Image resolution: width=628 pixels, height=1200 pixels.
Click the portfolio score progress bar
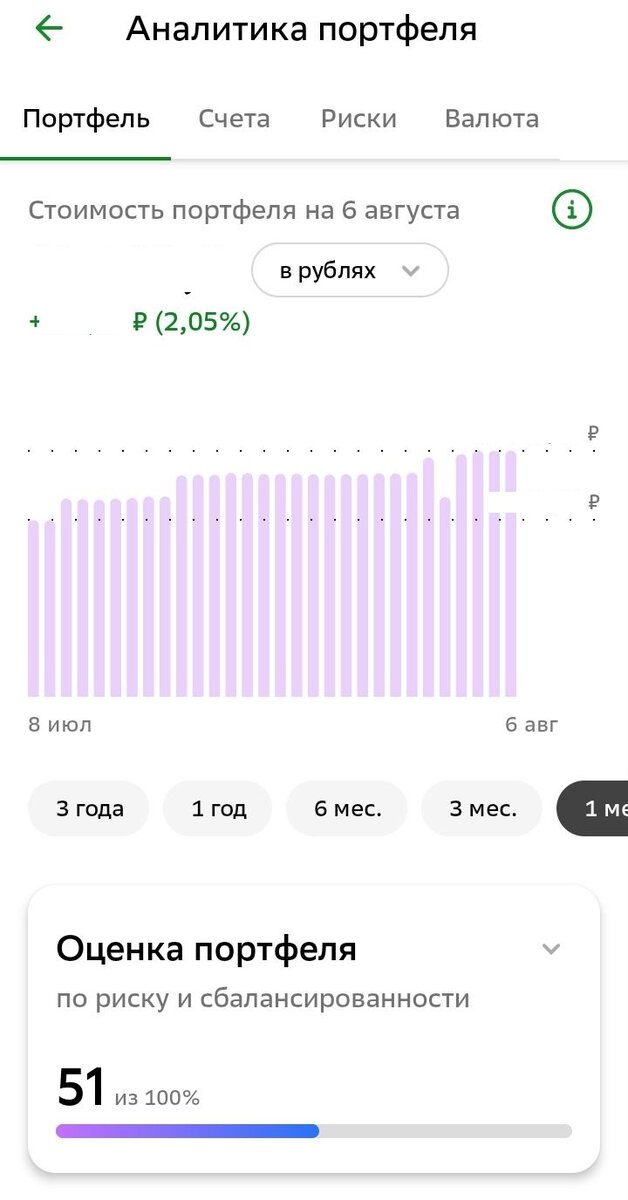coord(314,1131)
